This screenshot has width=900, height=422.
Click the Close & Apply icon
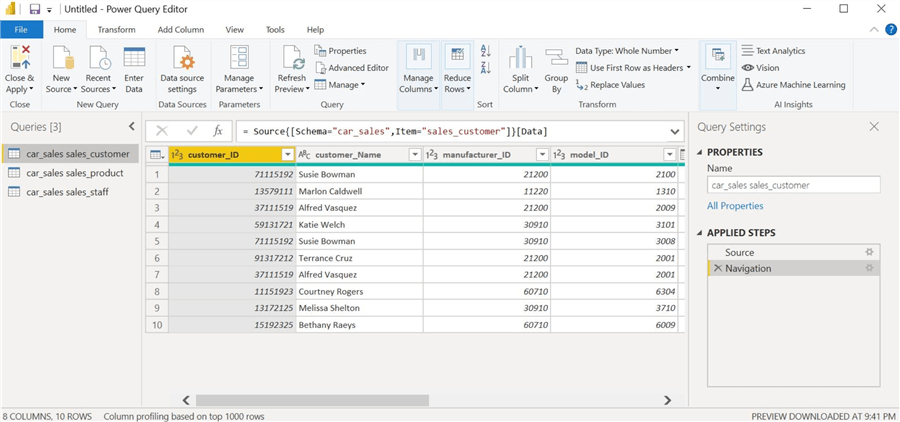tap(20, 58)
